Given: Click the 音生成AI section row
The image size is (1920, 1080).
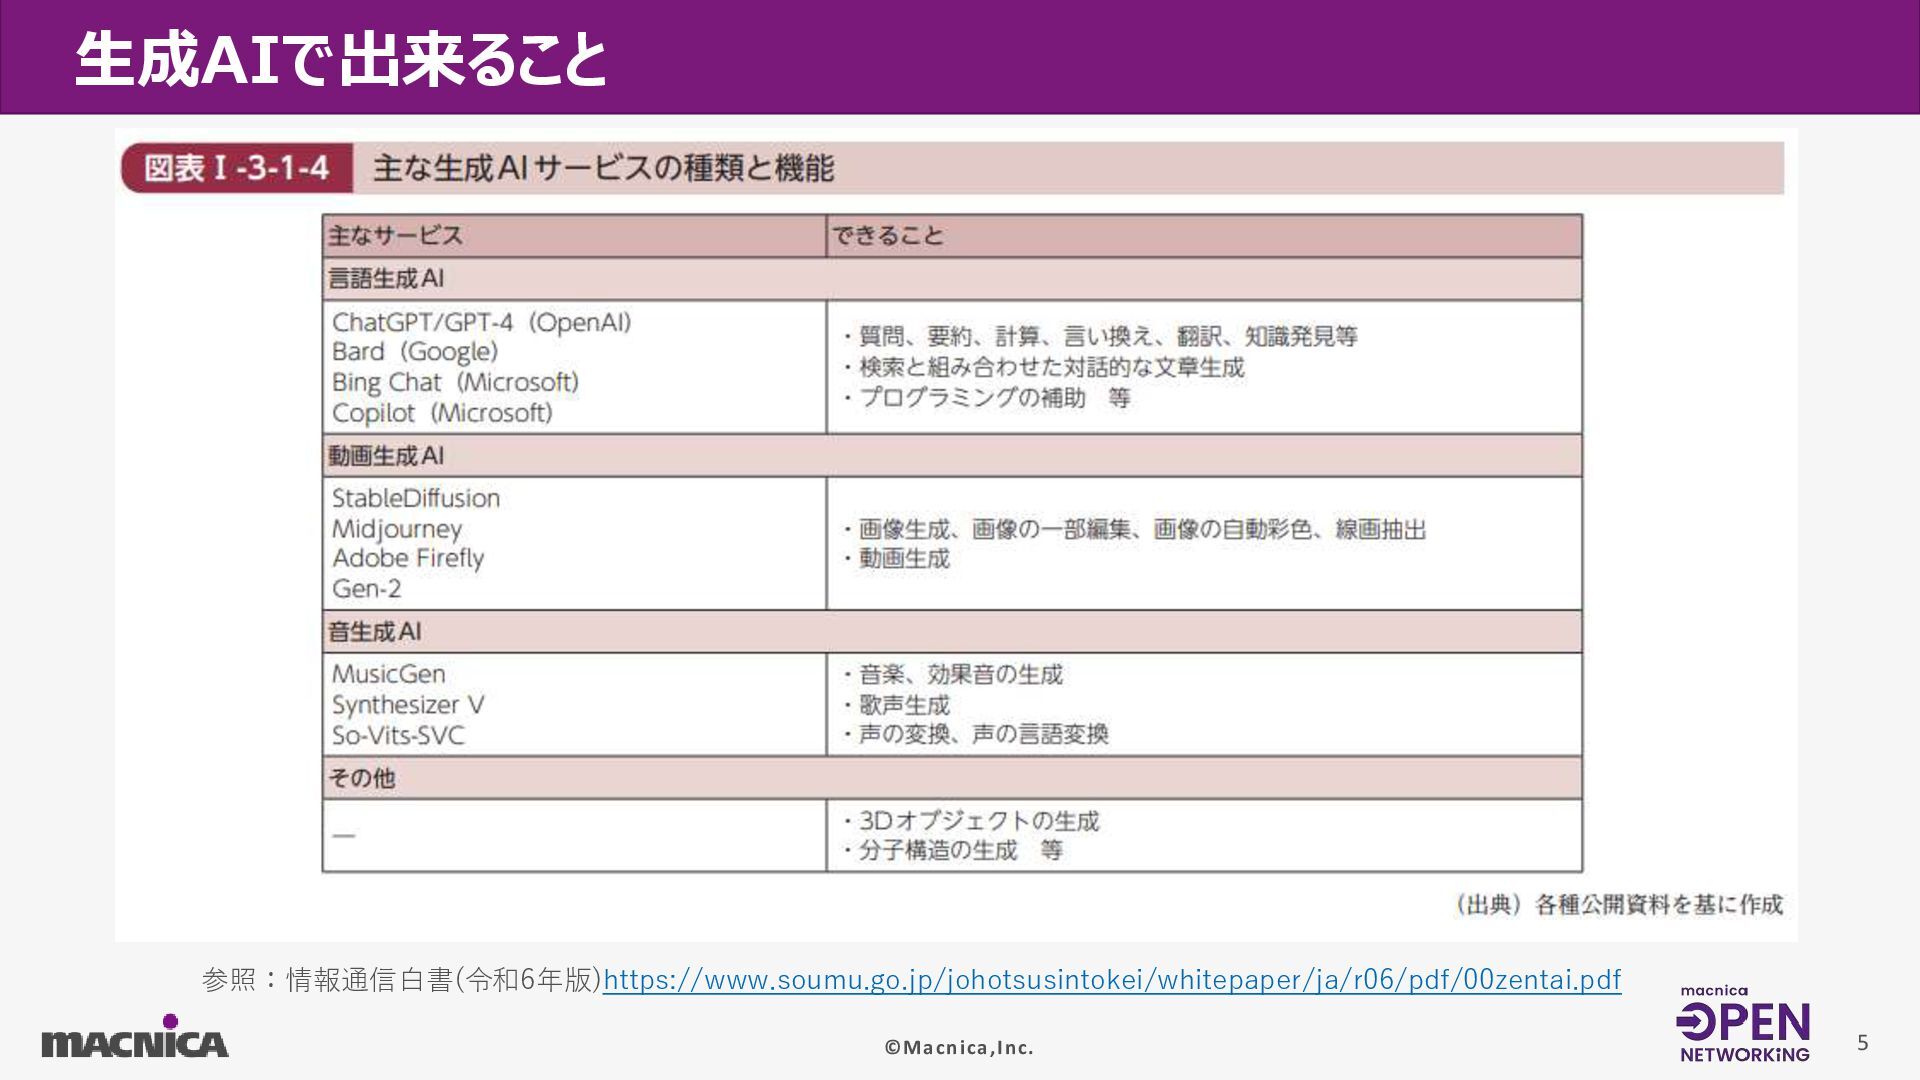Looking at the screenshot, I should pos(375,632).
